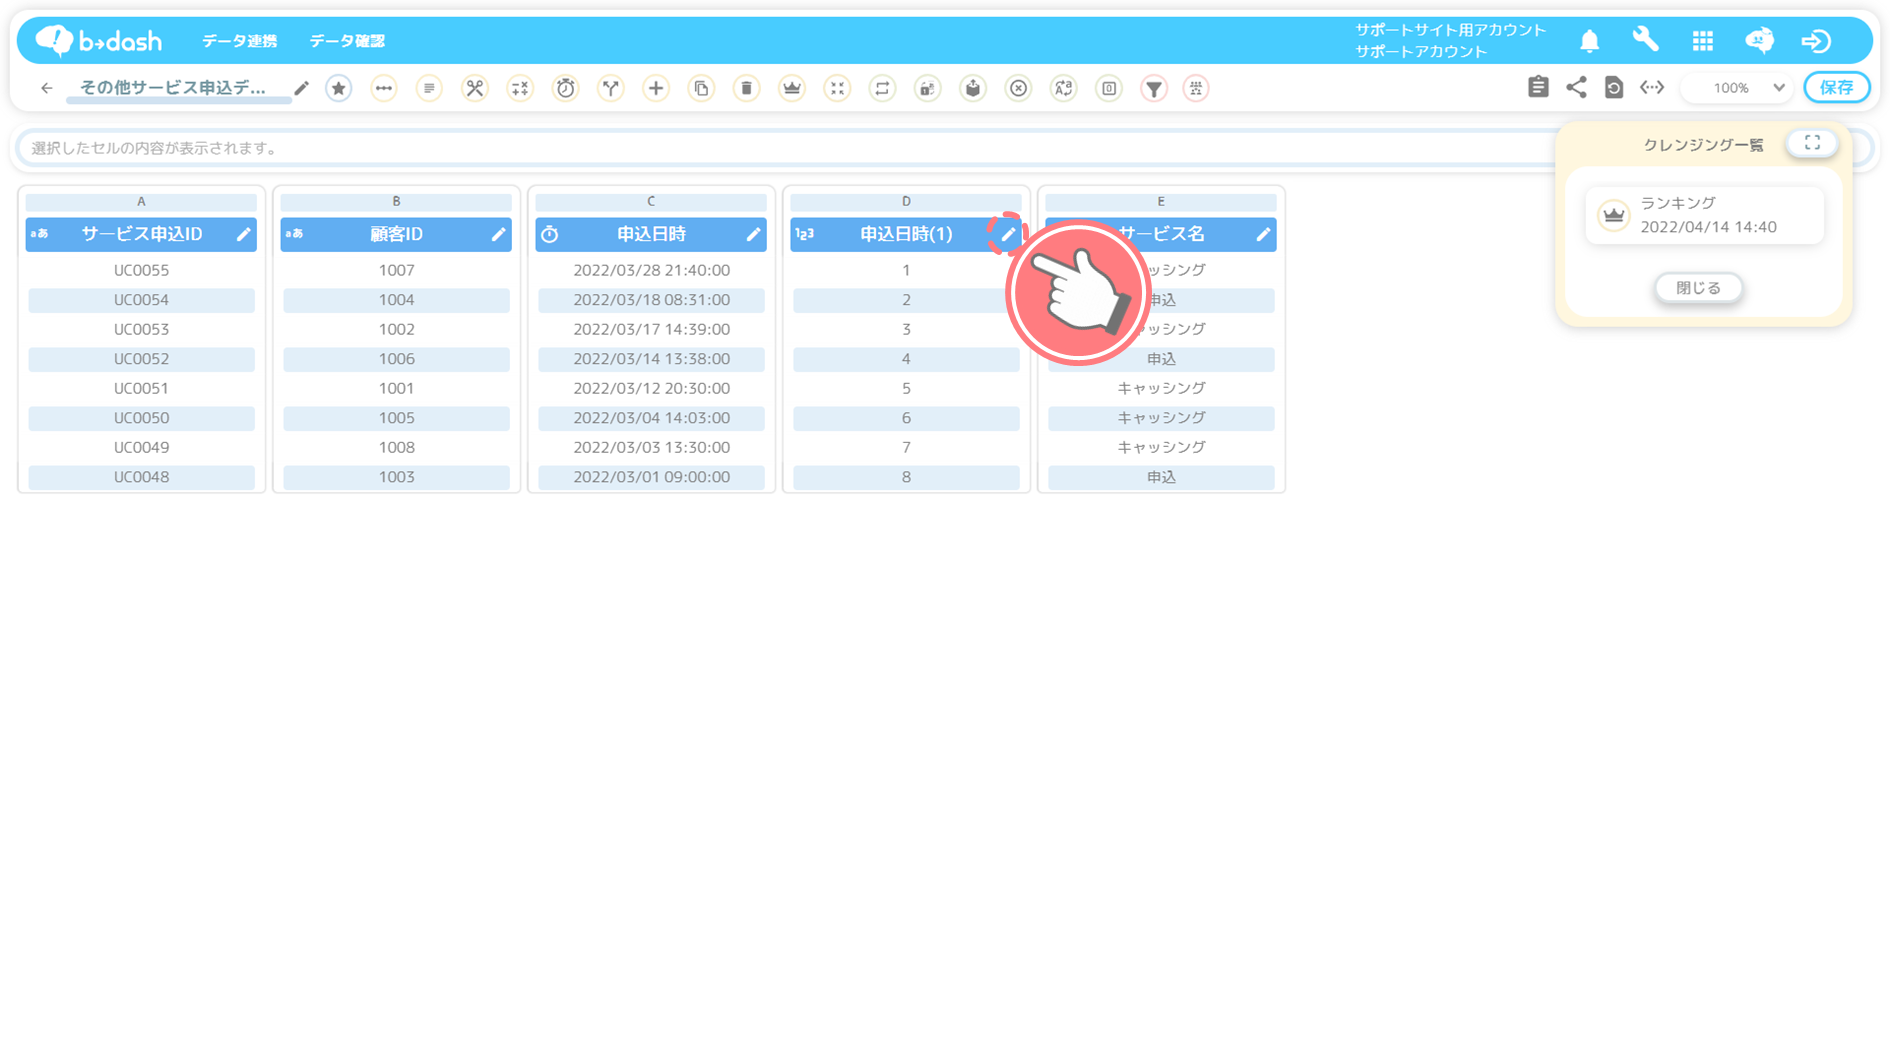1890x1063 pixels.
Task: Select rank cell 8 in column D
Action: [906, 477]
